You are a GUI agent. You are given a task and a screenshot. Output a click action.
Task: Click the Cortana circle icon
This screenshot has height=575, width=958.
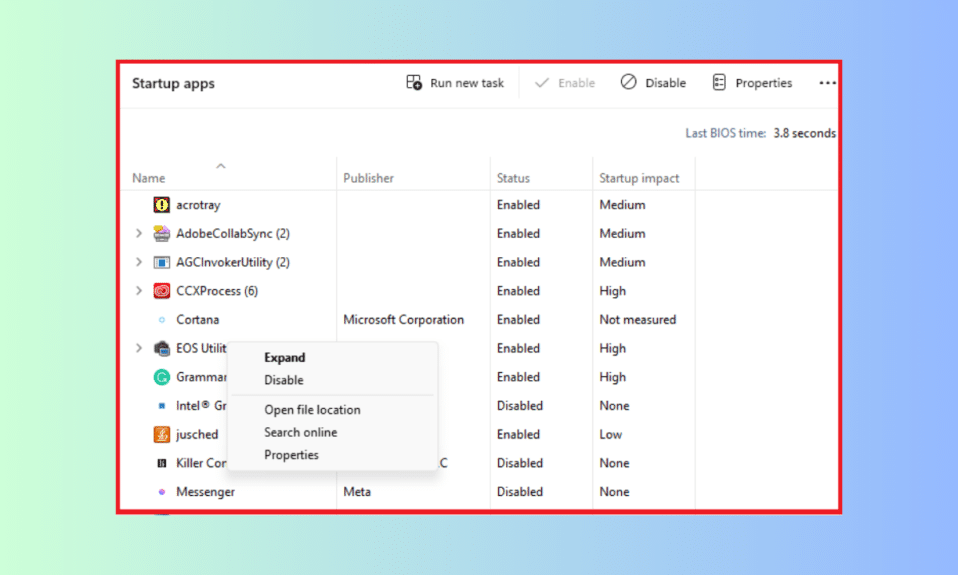pos(161,320)
